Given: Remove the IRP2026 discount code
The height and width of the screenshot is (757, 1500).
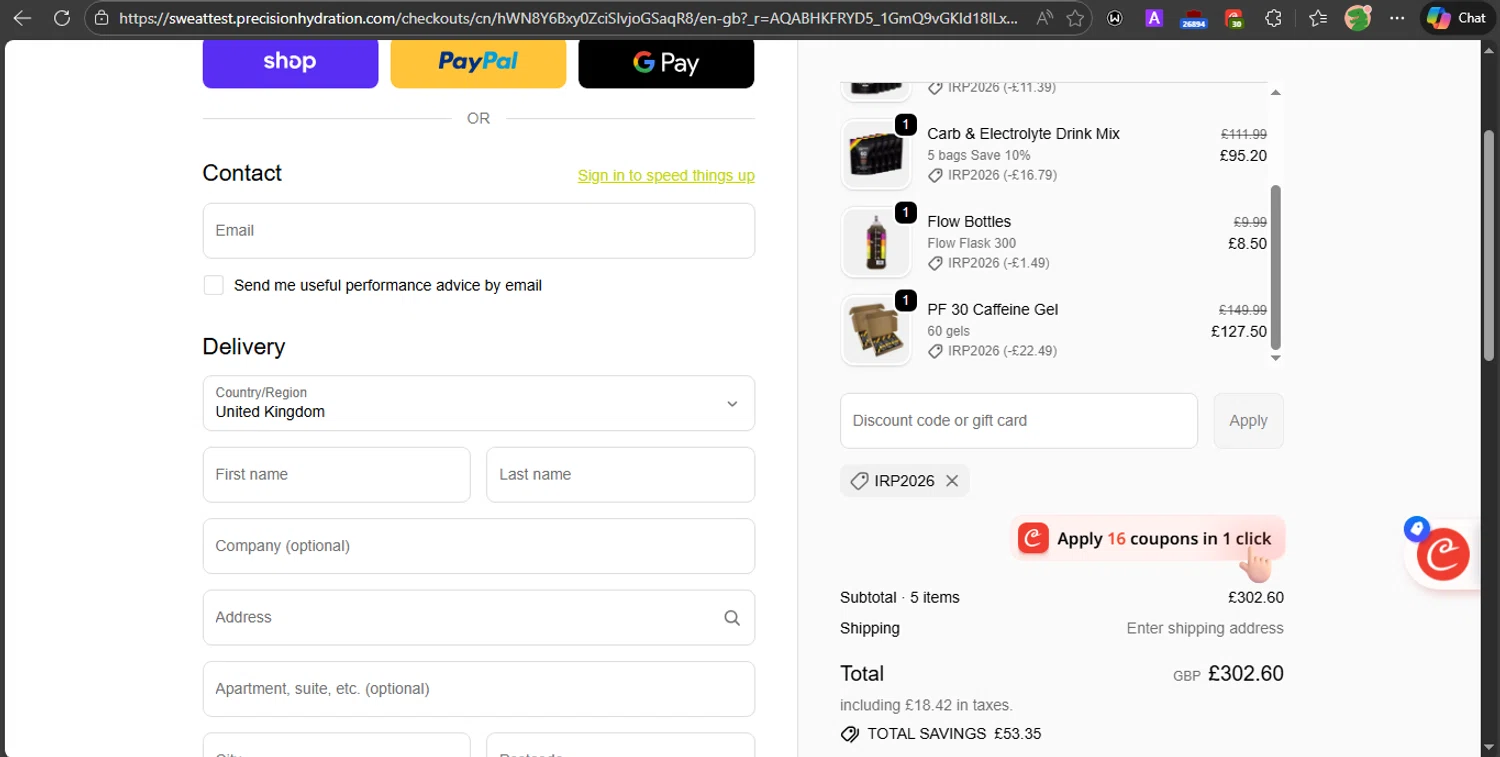Looking at the screenshot, I should [952, 481].
